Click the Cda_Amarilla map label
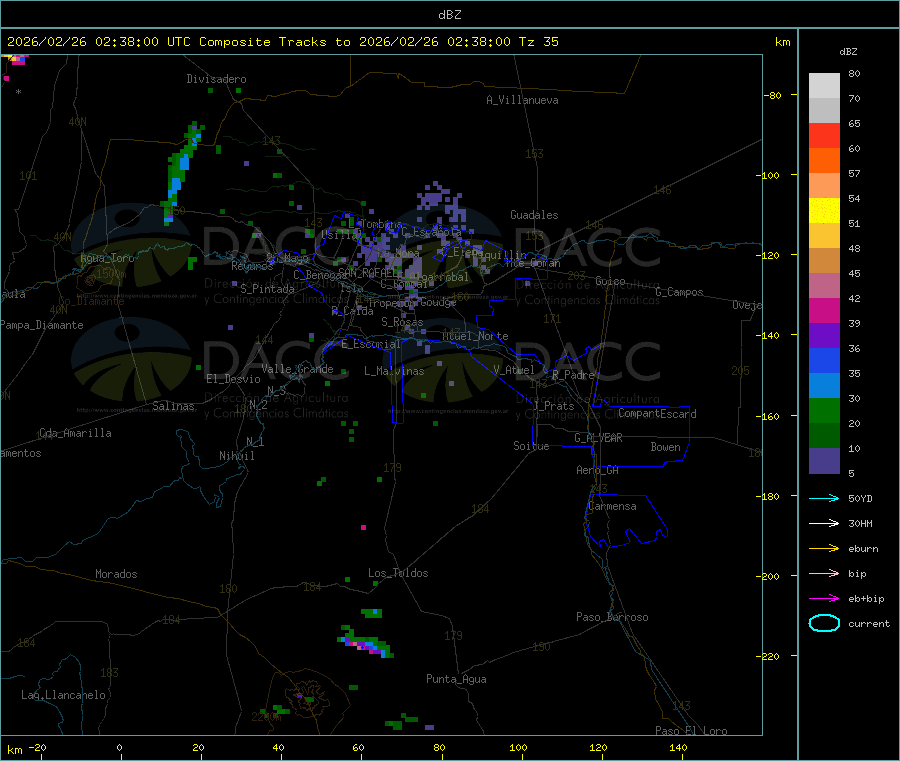This screenshot has width=900, height=761. (75, 433)
